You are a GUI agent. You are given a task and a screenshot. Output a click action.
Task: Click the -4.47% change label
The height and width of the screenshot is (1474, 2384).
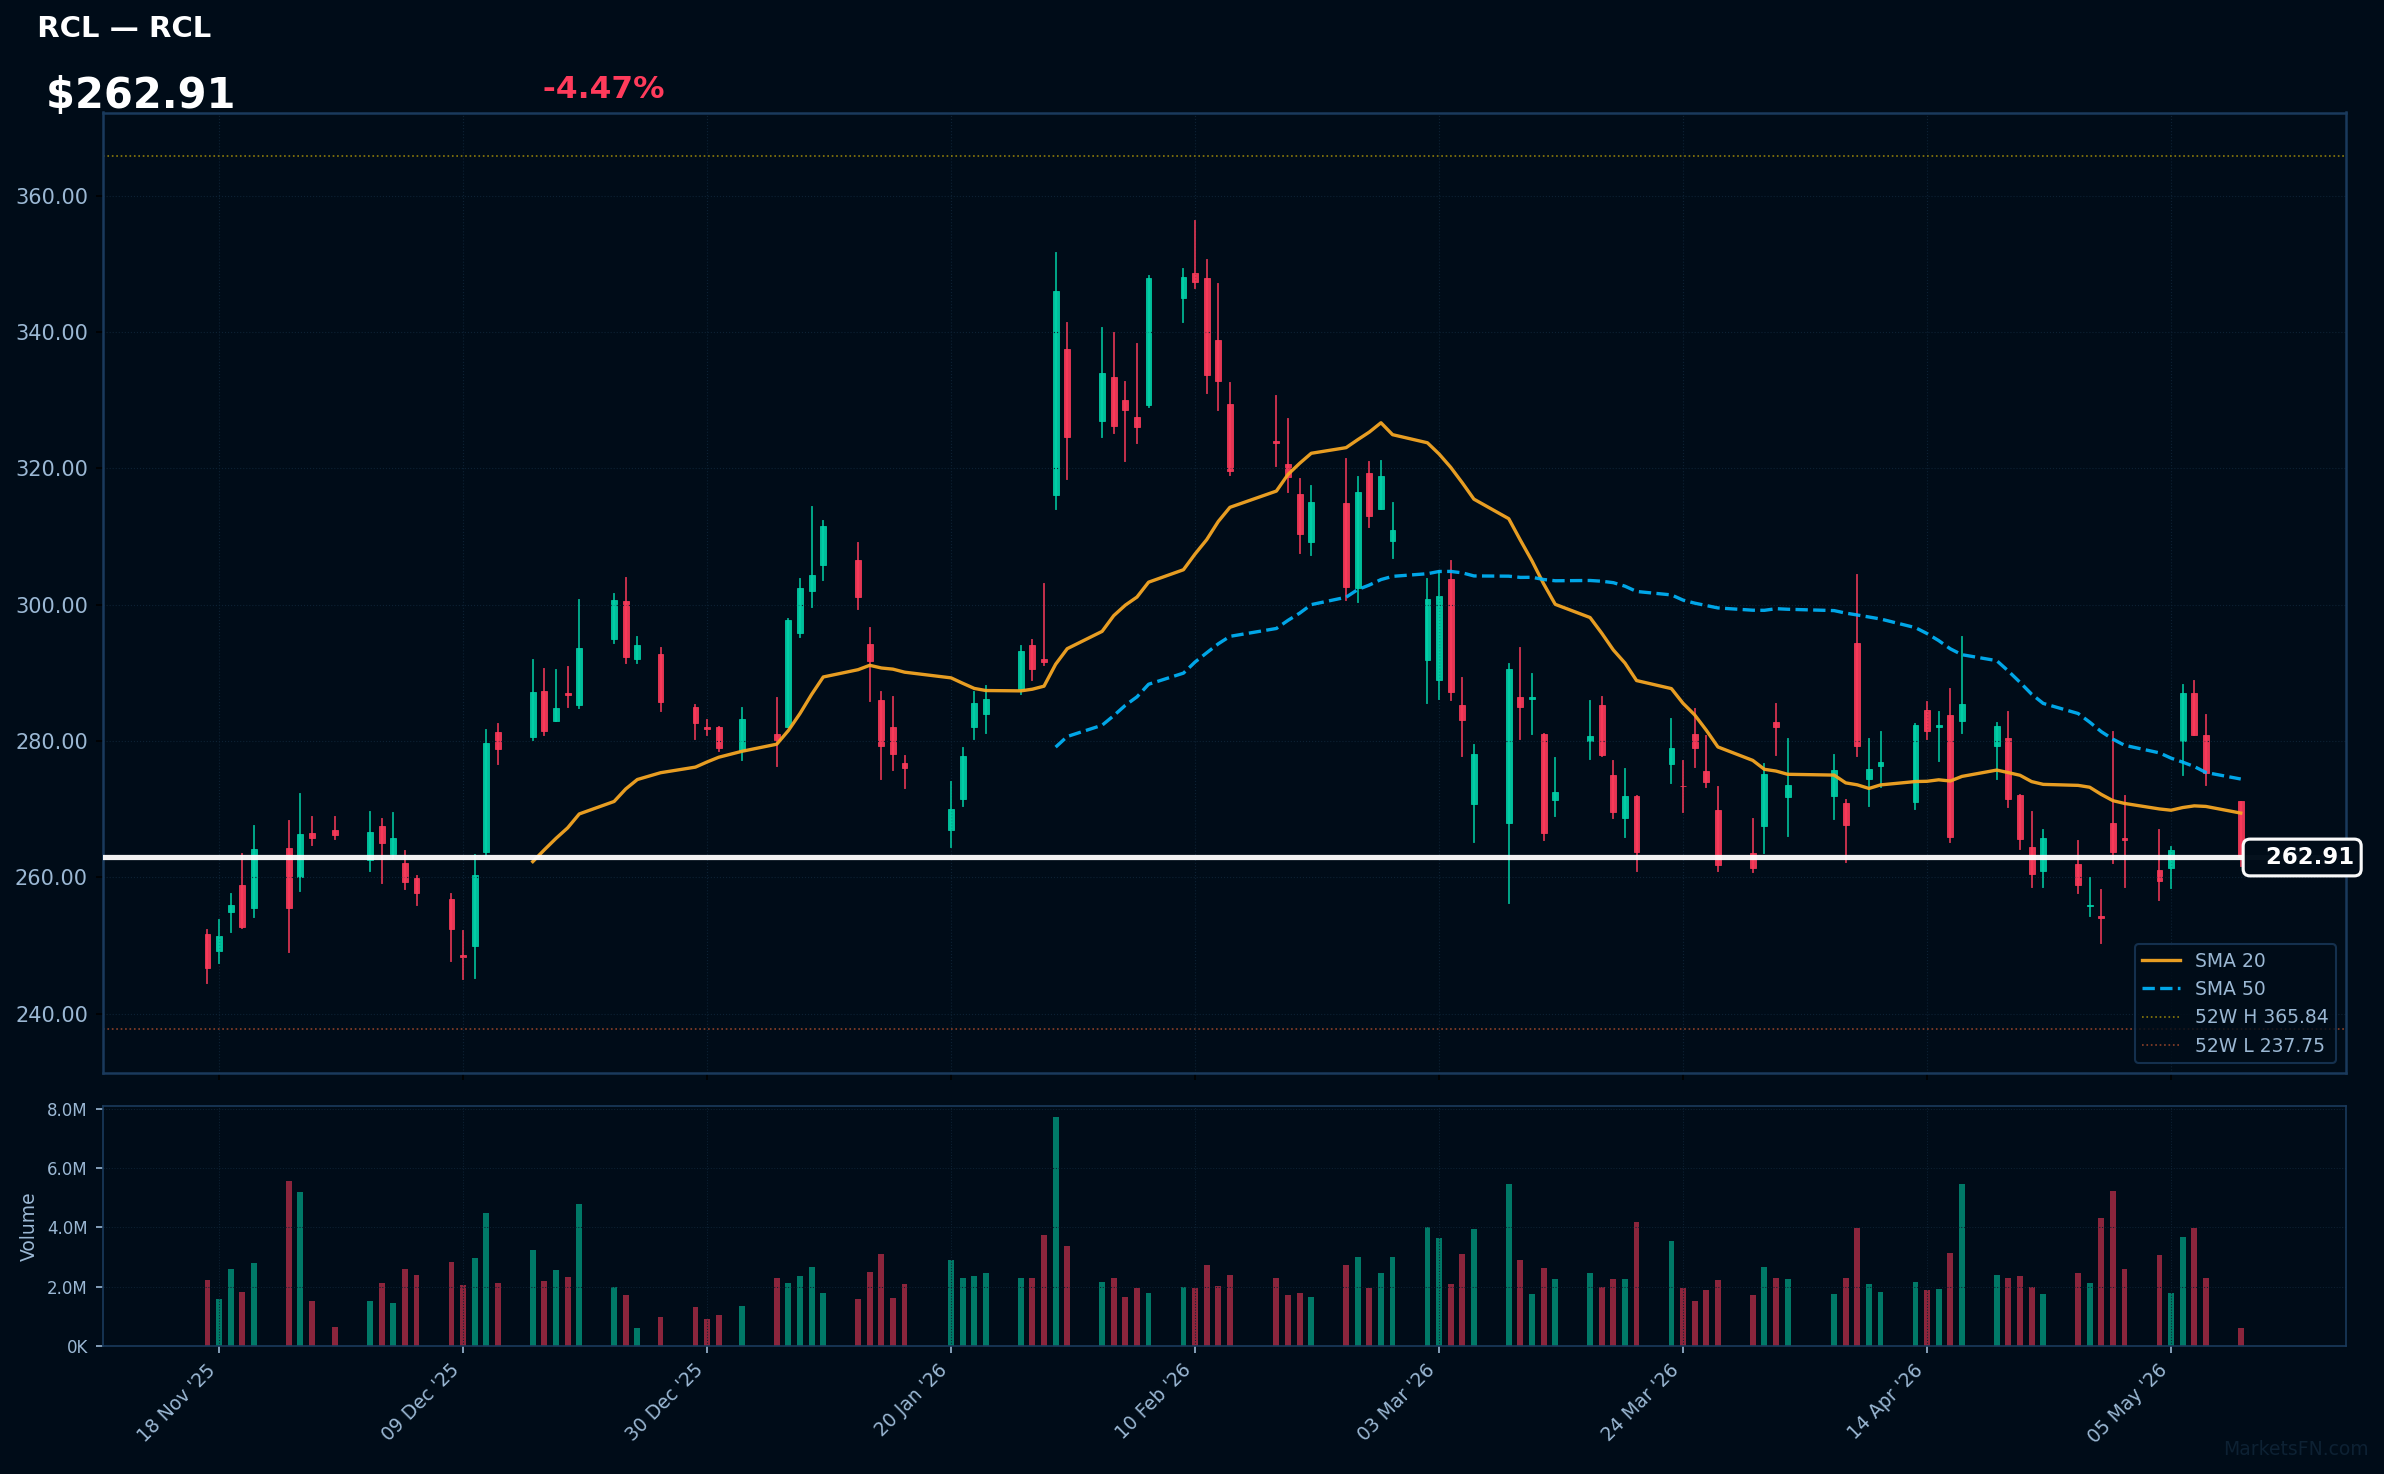coord(603,88)
